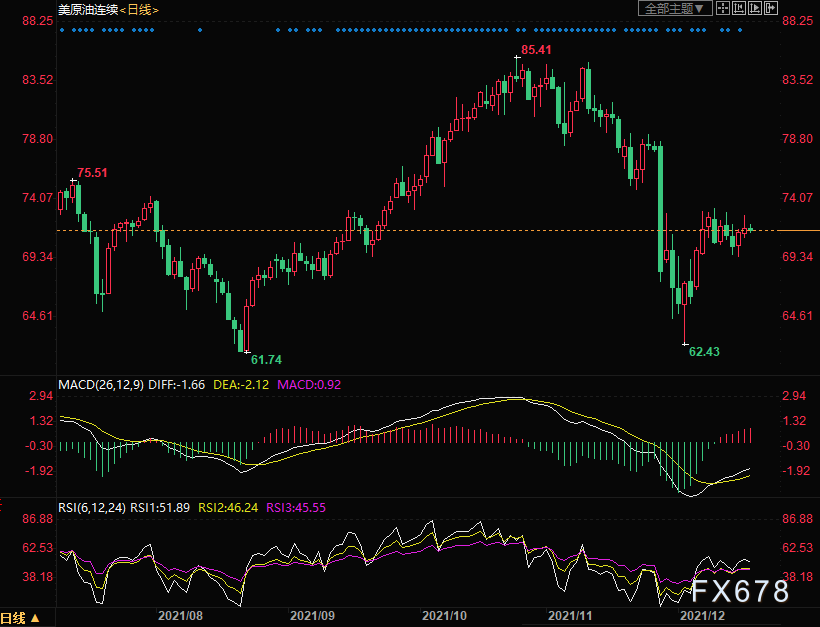Toggle the magenta RSI3:45.55 line label
Viewport: 820px width, 627px height.
296,507
